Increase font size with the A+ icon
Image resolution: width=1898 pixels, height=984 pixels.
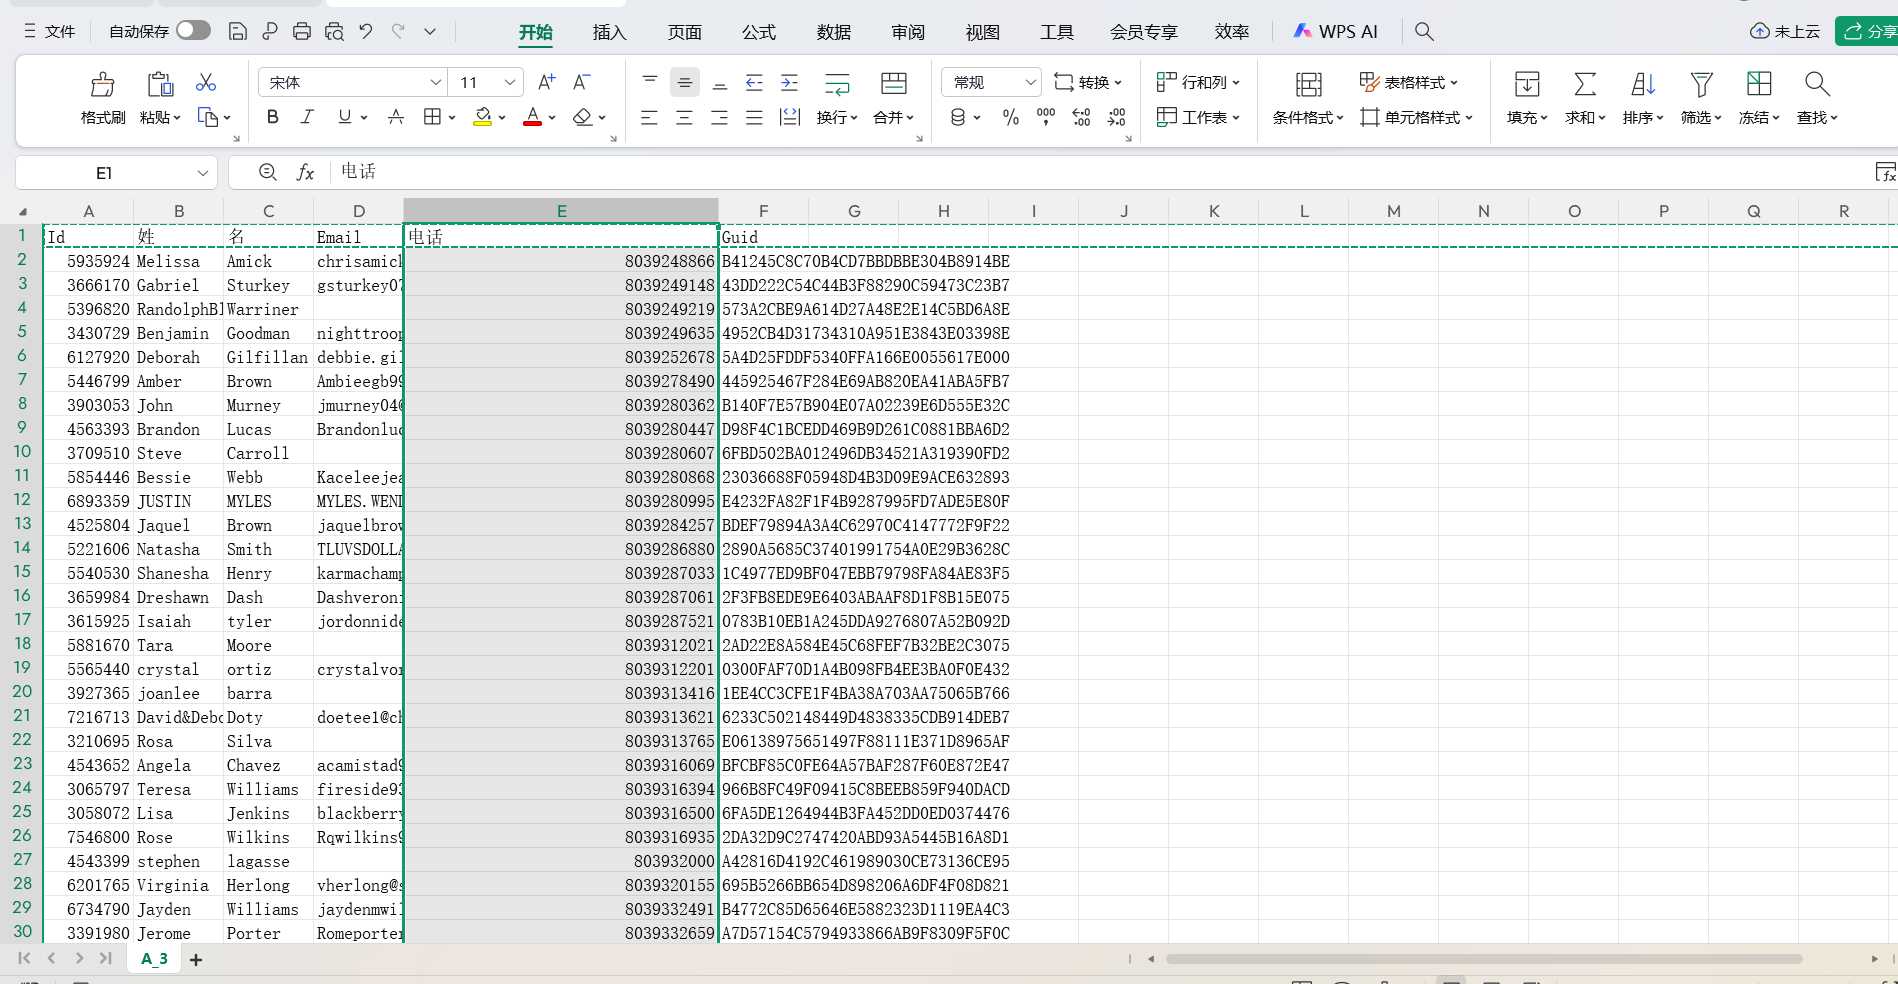click(547, 82)
